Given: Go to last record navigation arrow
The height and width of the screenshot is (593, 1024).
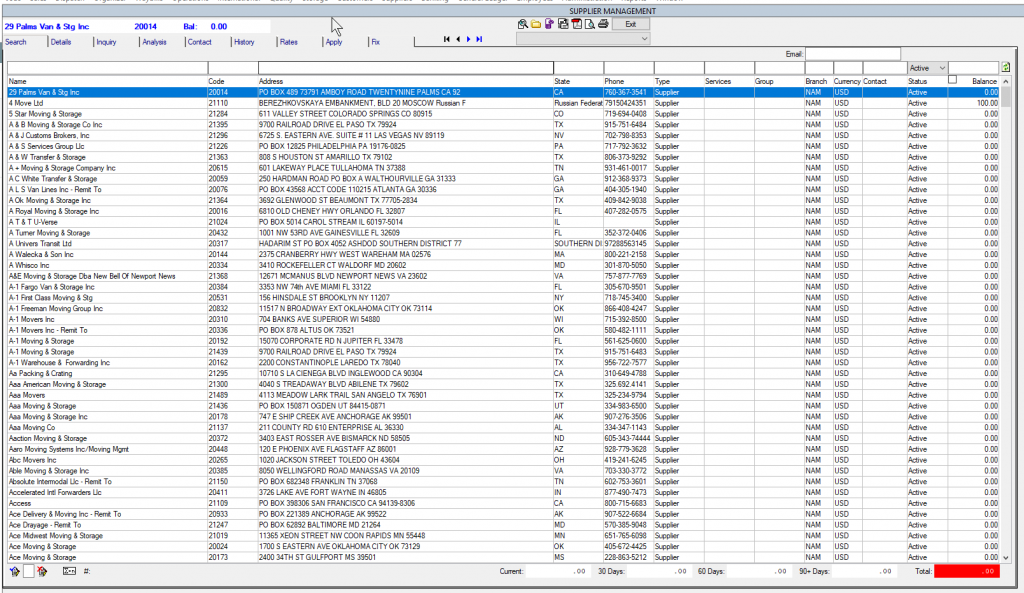Looking at the screenshot, I should [479, 39].
